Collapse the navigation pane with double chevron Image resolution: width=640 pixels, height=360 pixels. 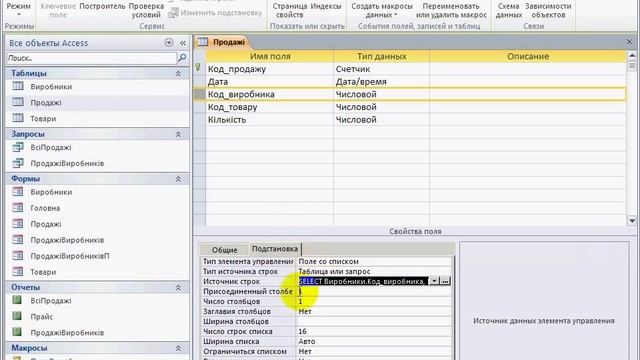tap(182, 42)
